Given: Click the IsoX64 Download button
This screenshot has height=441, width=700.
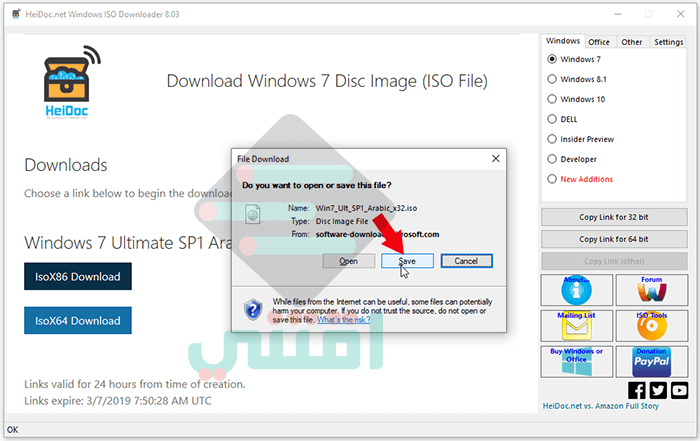Looking at the screenshot, I should 78,320.
